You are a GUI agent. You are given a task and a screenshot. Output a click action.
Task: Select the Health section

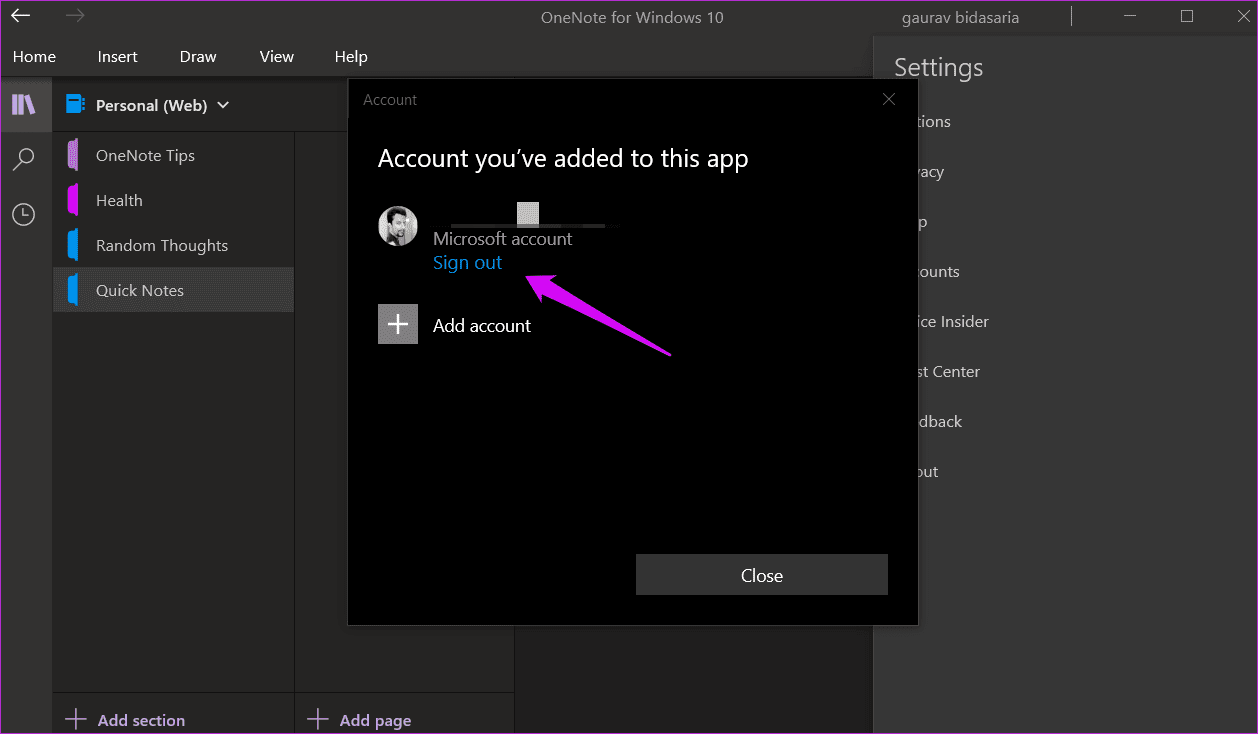coord(173,200)
